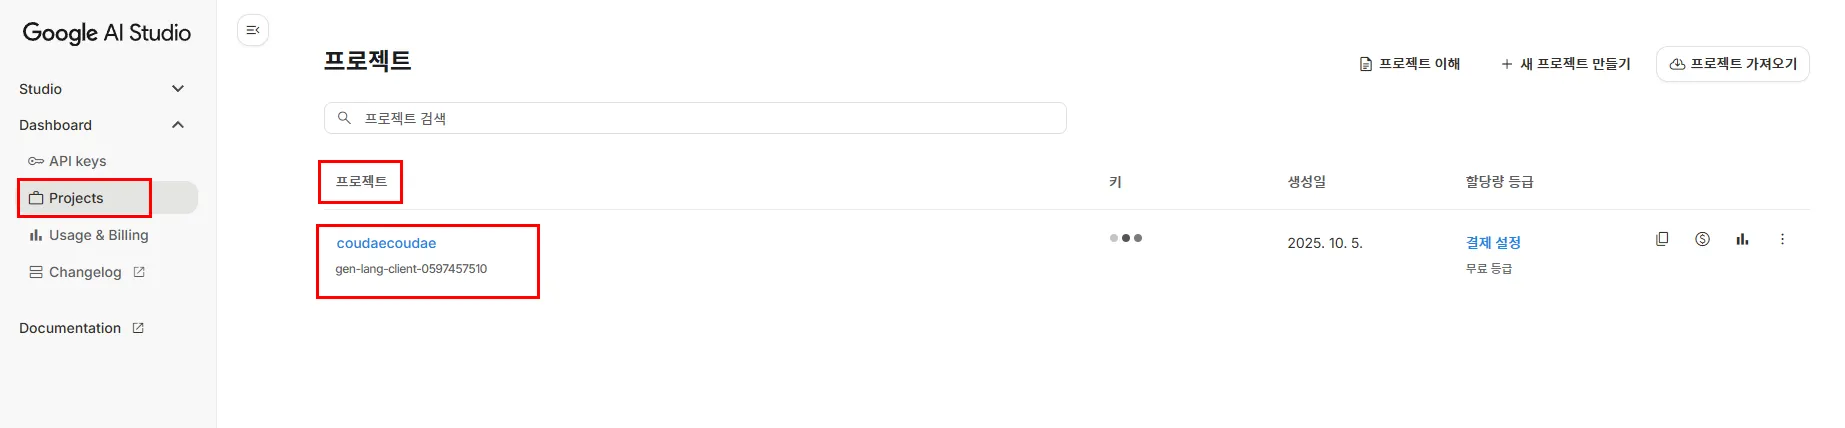Click the magnifier icon in search bar
The image size is (1845, 428).
[x=344, y=118]
